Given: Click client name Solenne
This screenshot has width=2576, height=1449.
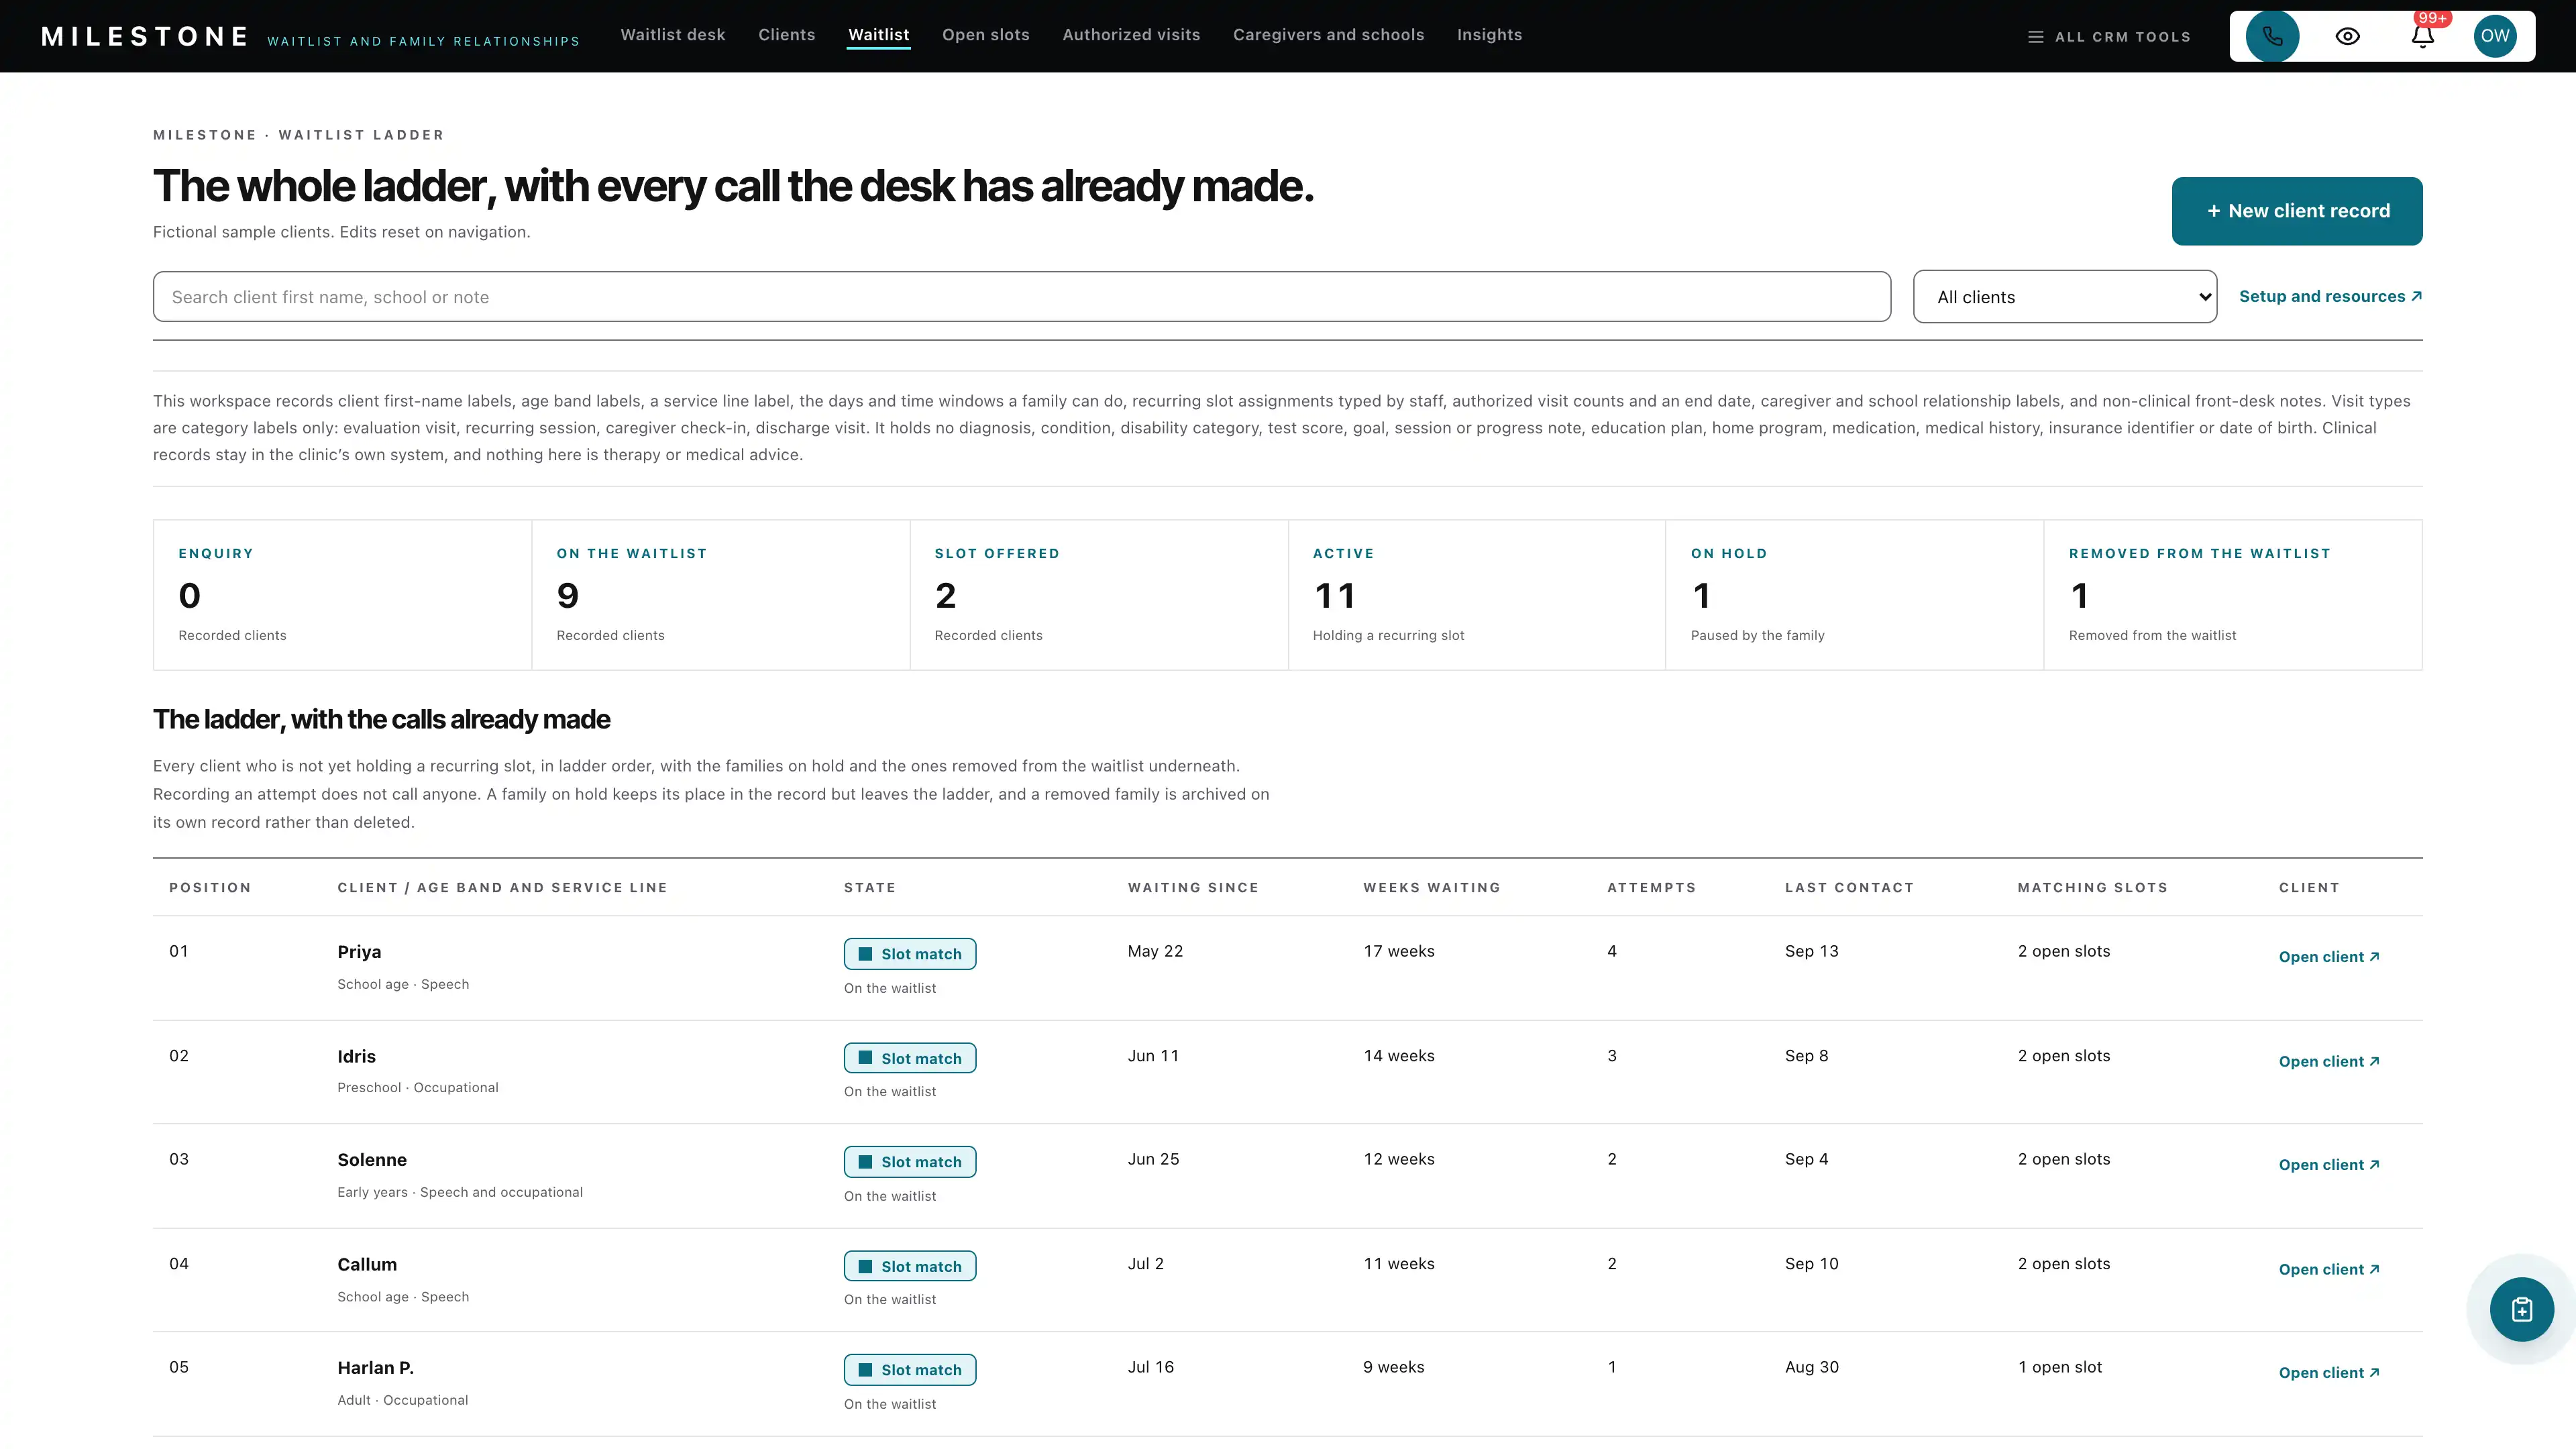Looking at the screenshot, I should point(372,1160).
